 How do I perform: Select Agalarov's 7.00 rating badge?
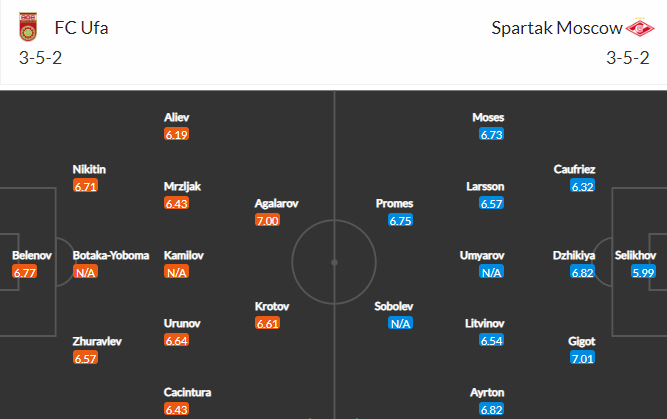[268, 220]
